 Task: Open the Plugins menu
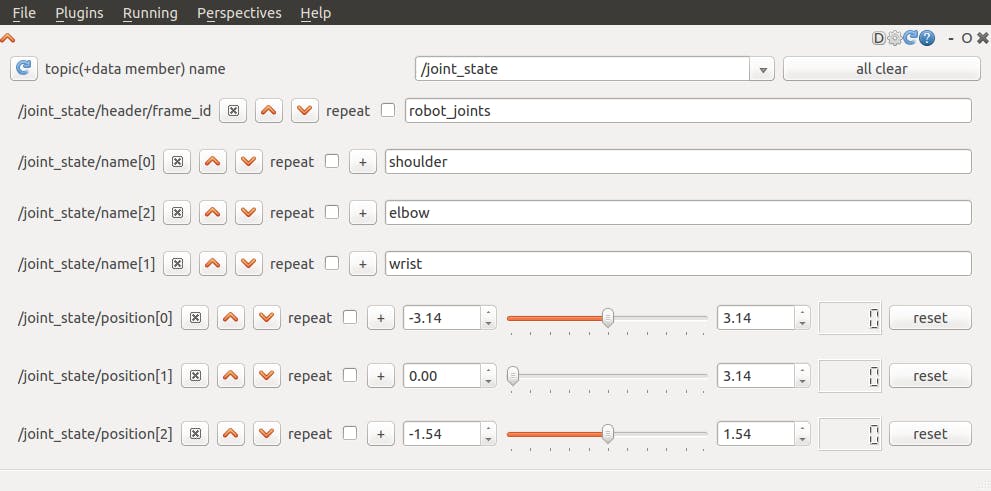(79, 13)
